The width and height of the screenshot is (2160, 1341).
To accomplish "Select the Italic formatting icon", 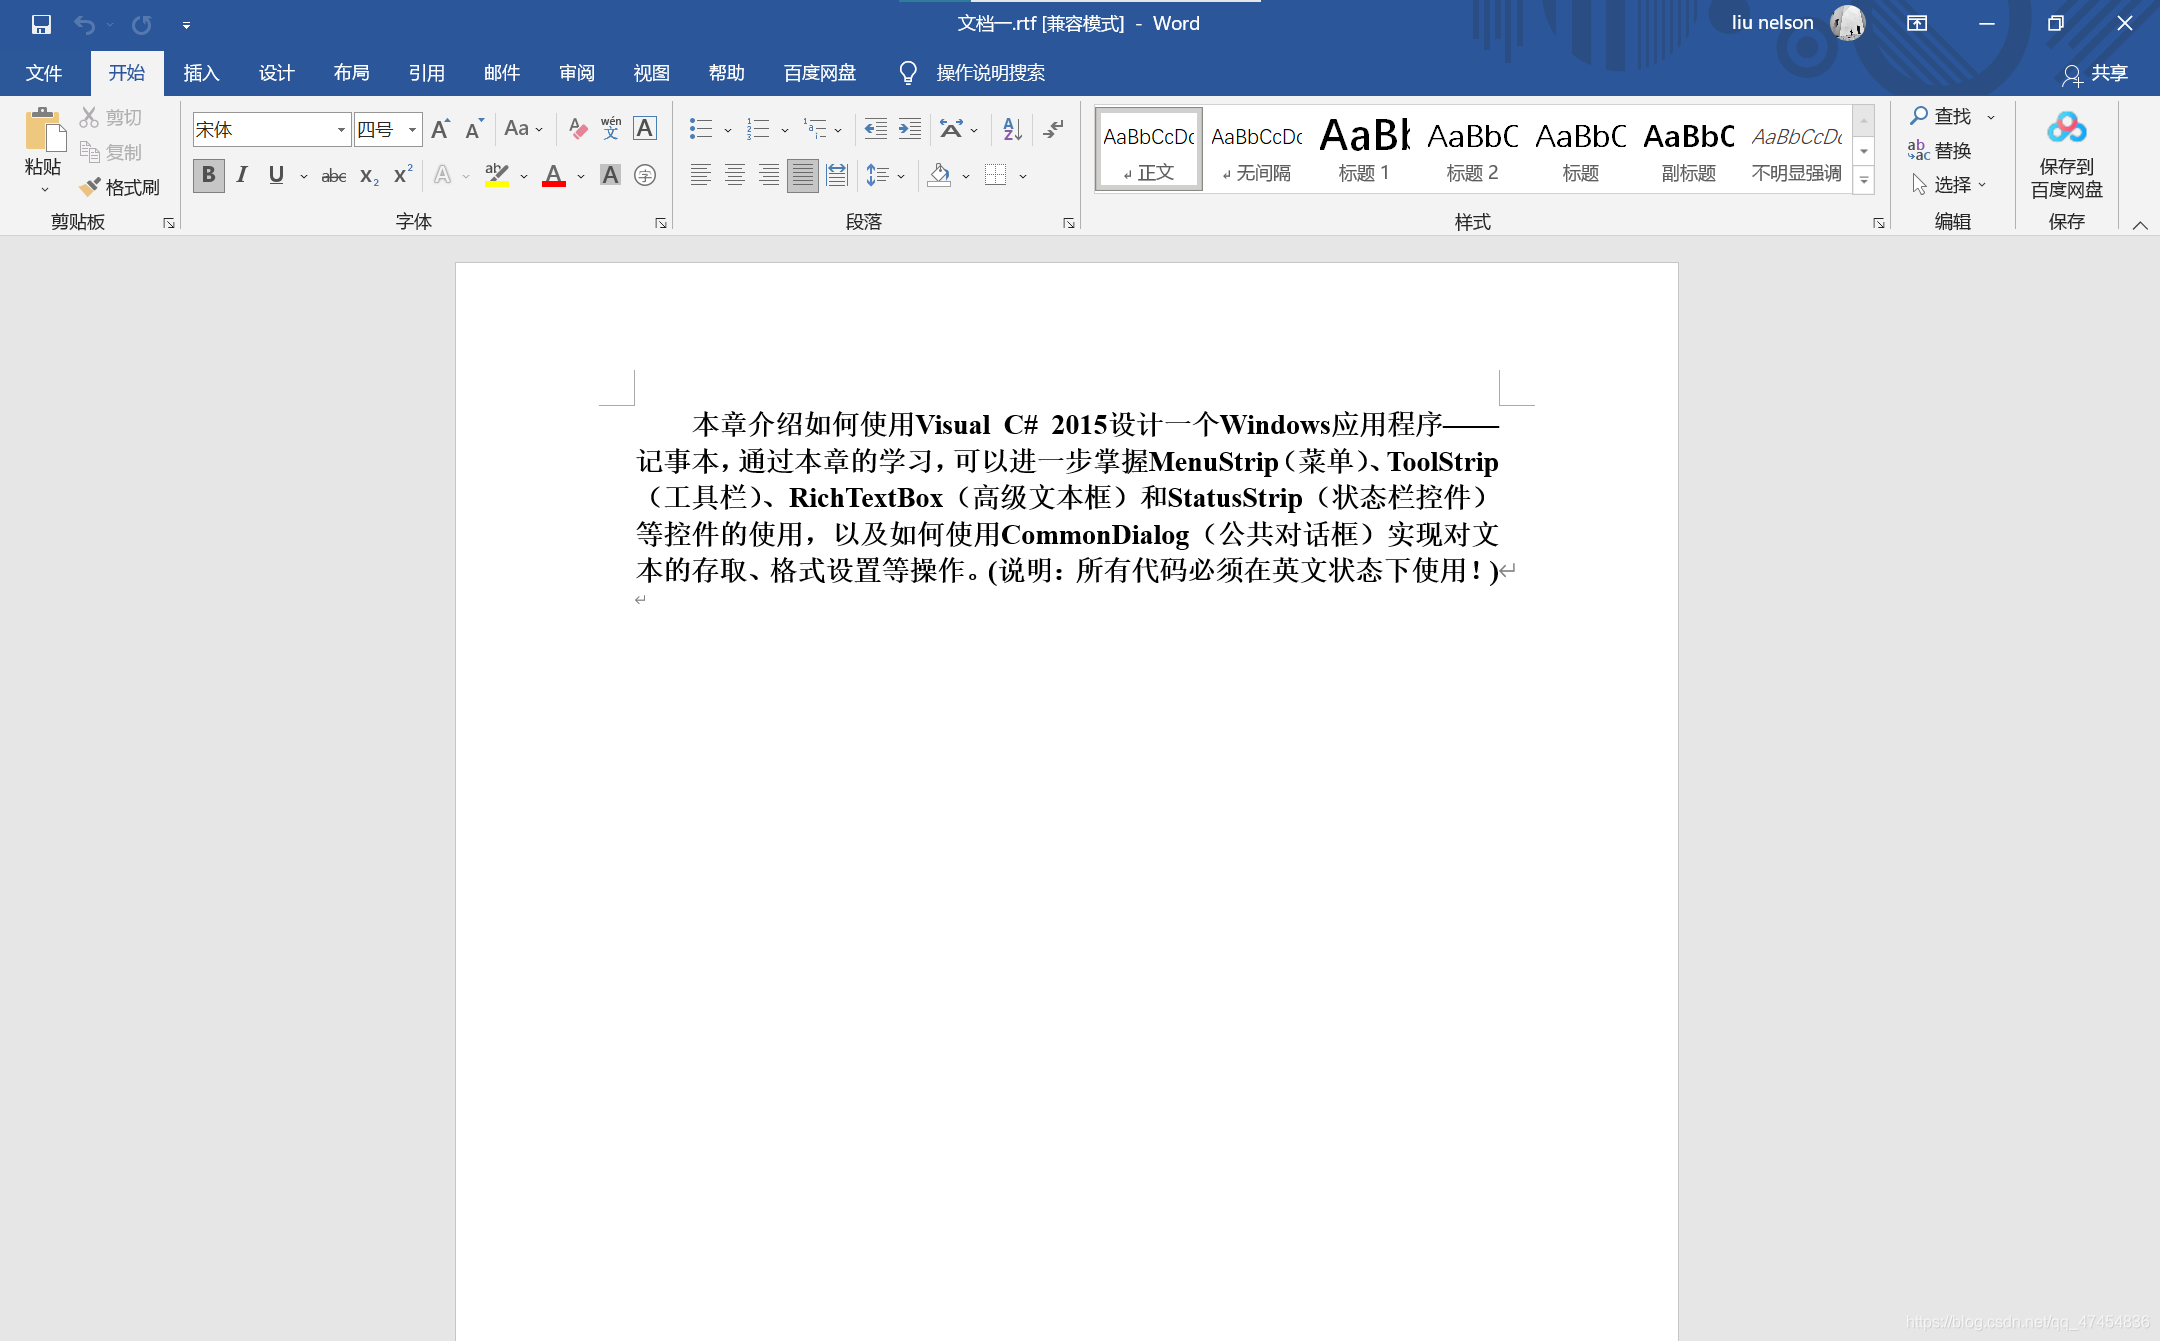I will [241, 175].
